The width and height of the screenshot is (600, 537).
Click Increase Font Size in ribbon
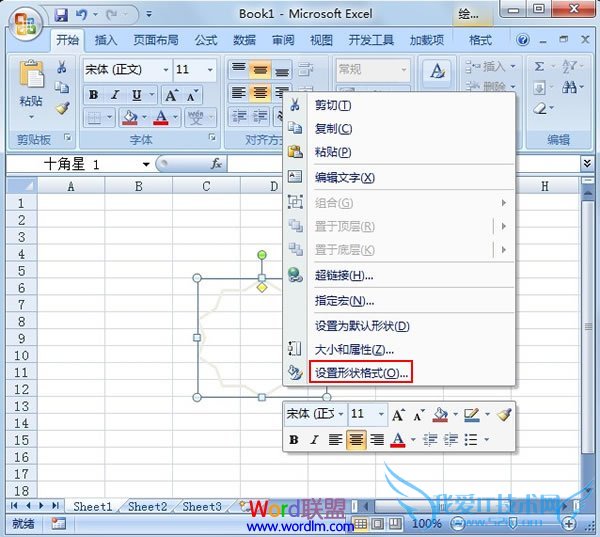tap(171, 95)
